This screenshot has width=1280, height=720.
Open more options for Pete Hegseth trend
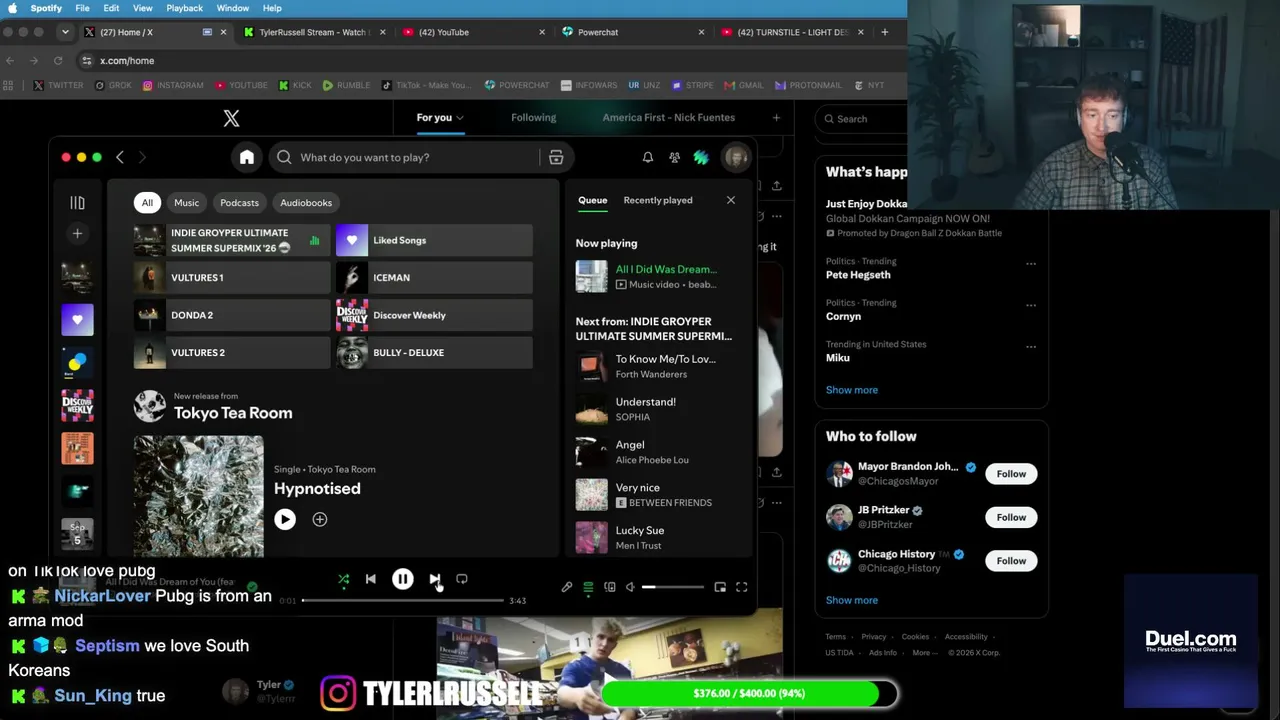1031,264
